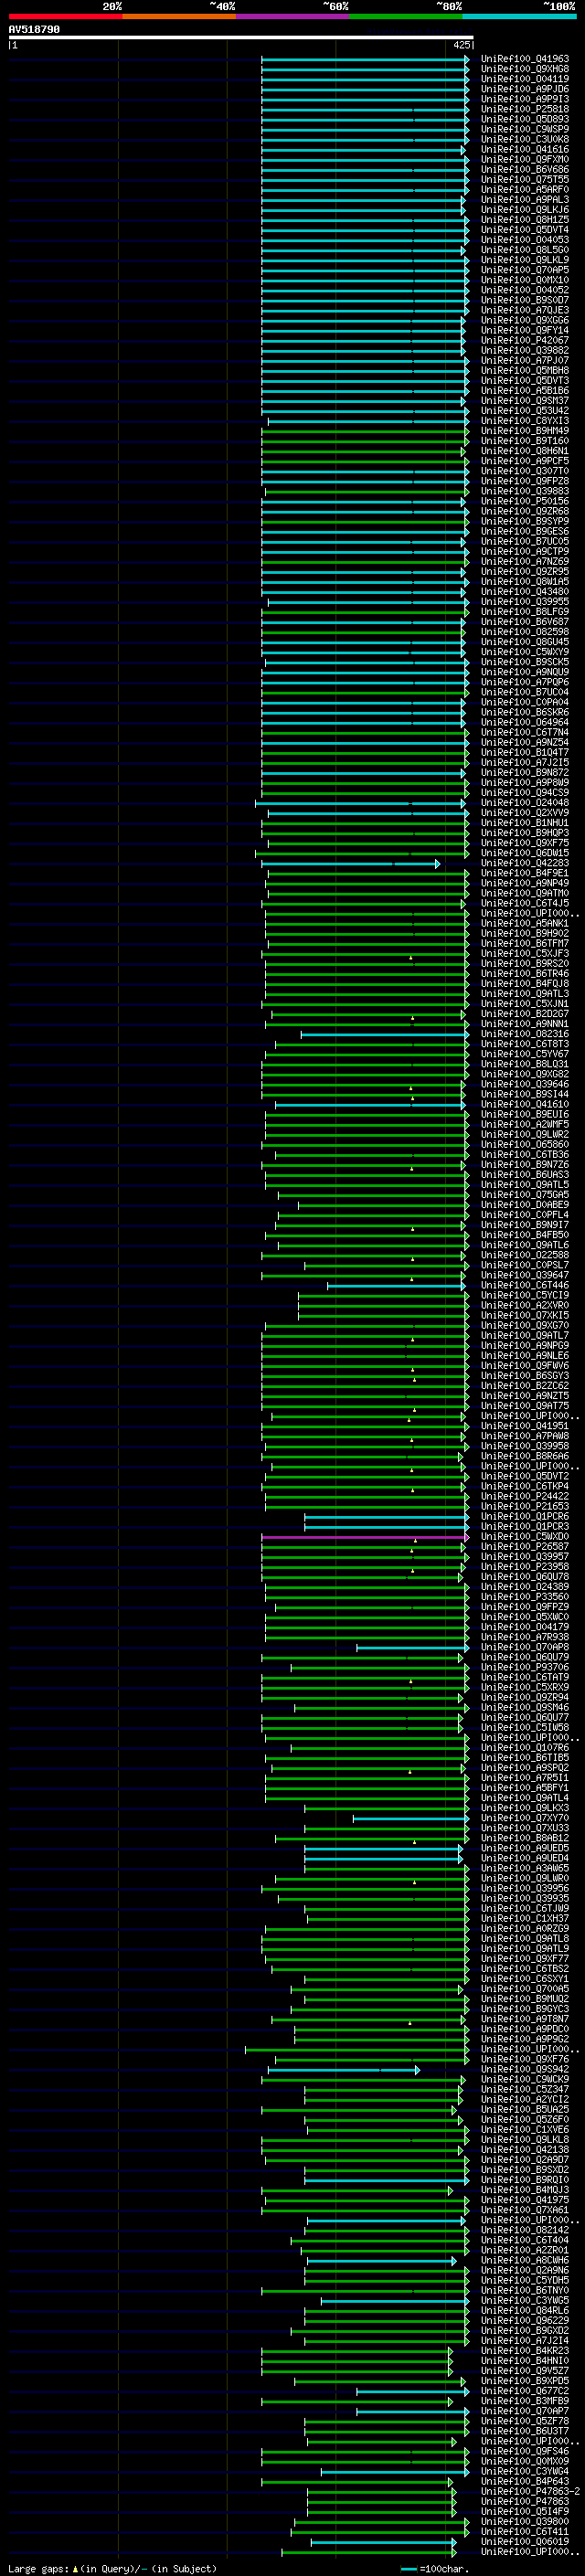Image resolution: width=585 pixels, height=2576 pixels.
Task: Click the red 20% identity legend swatch
Action: click(65, 16)
